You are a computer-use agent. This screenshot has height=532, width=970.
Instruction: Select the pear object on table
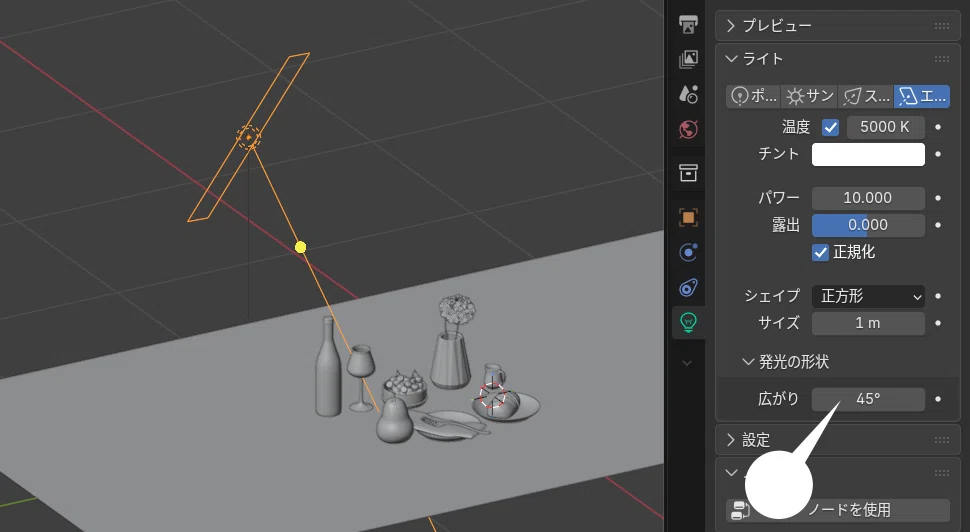(395, 421)
